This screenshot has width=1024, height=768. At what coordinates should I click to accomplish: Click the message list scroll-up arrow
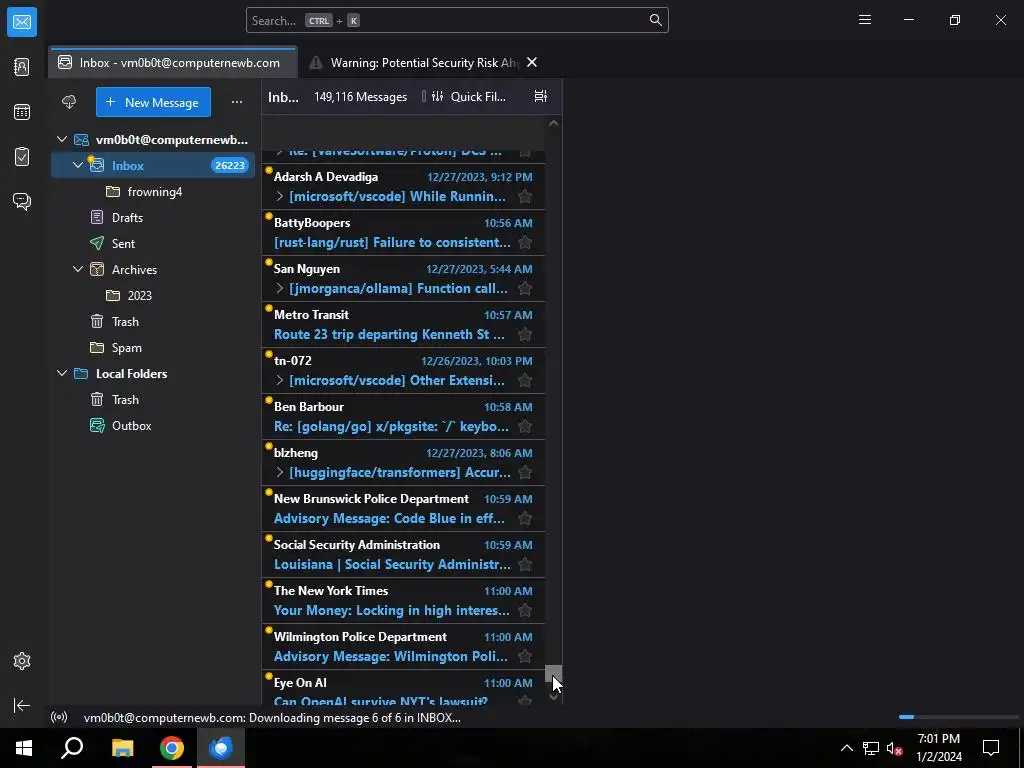tap(553, 123)
